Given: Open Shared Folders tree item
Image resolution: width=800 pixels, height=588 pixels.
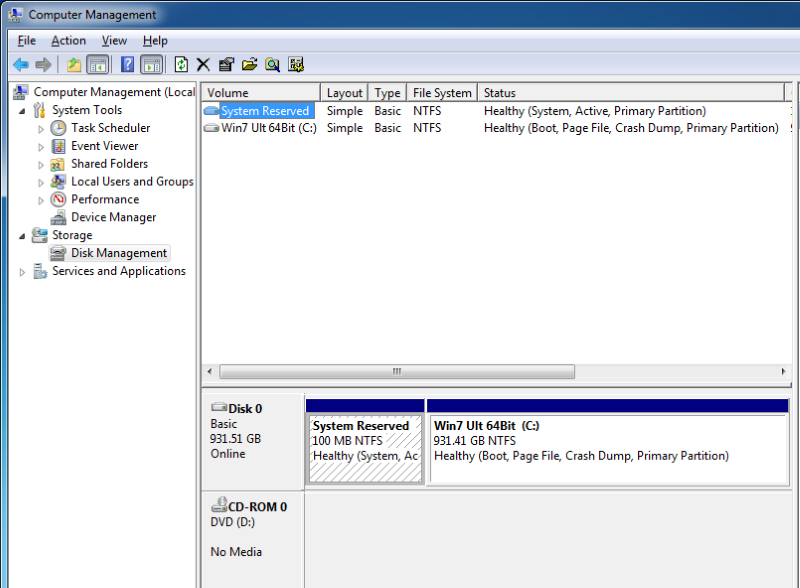Looking at the screenshot, I should pos(110,163).
